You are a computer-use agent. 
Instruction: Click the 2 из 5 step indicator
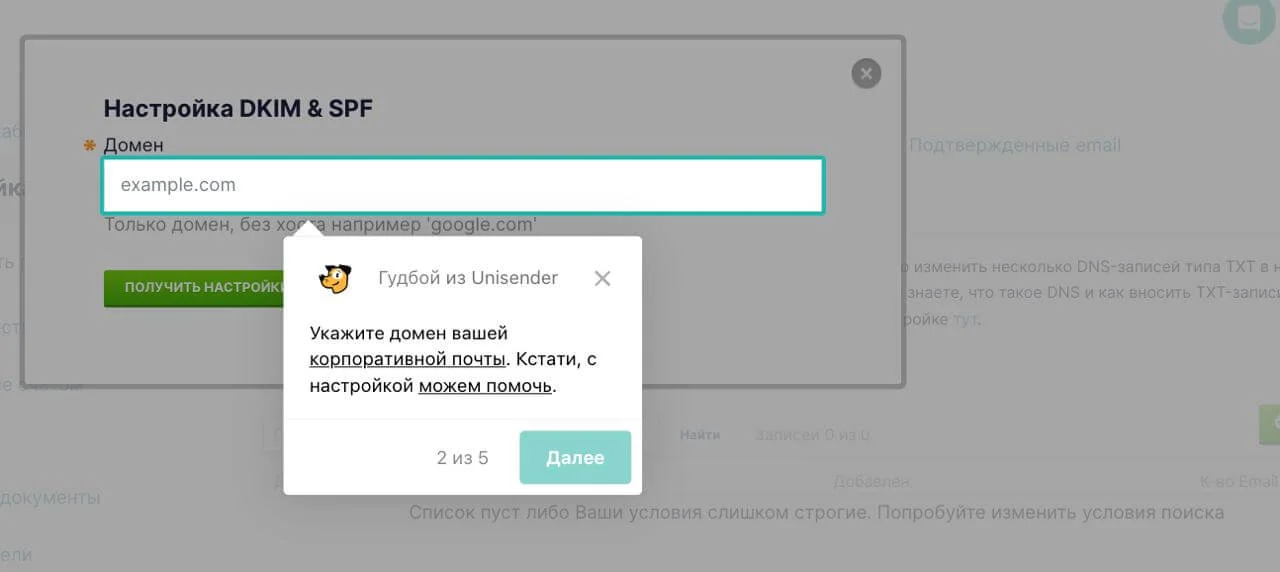(462, 458)
